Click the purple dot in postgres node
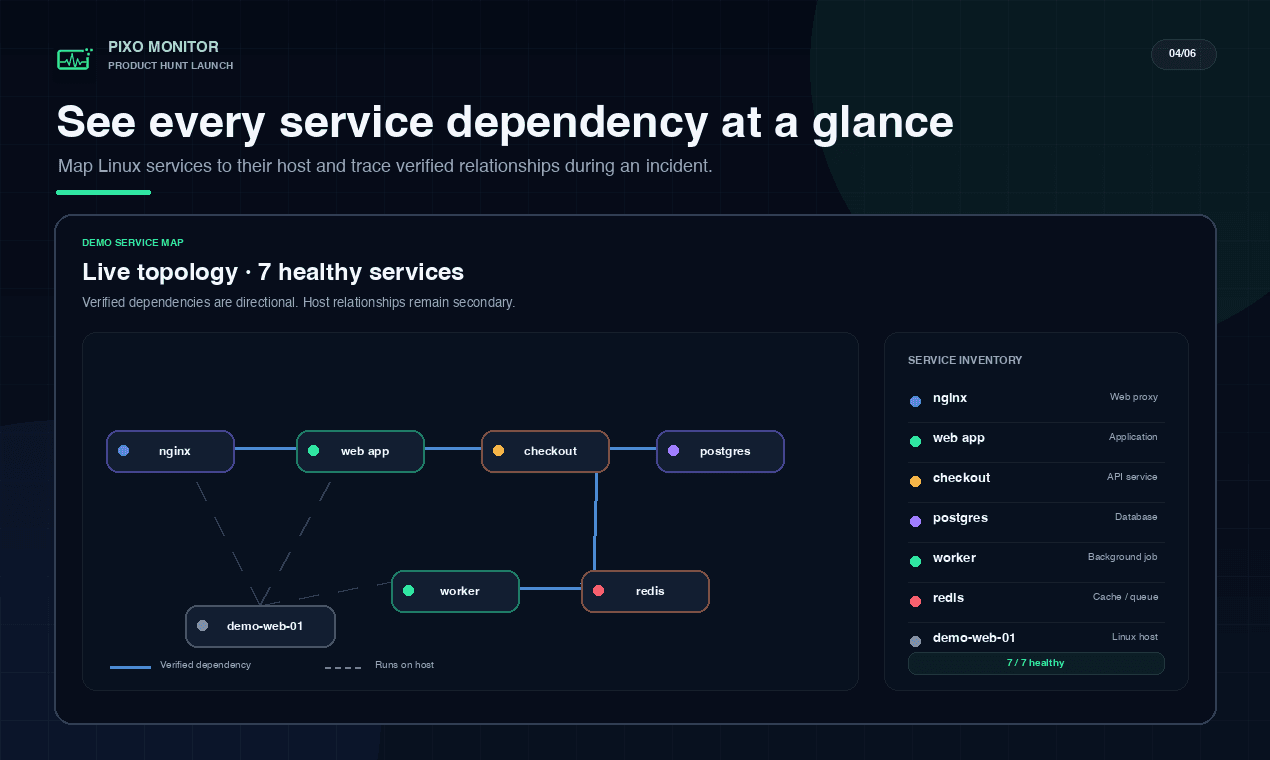 pyautogui.click(x=674, y=451)
